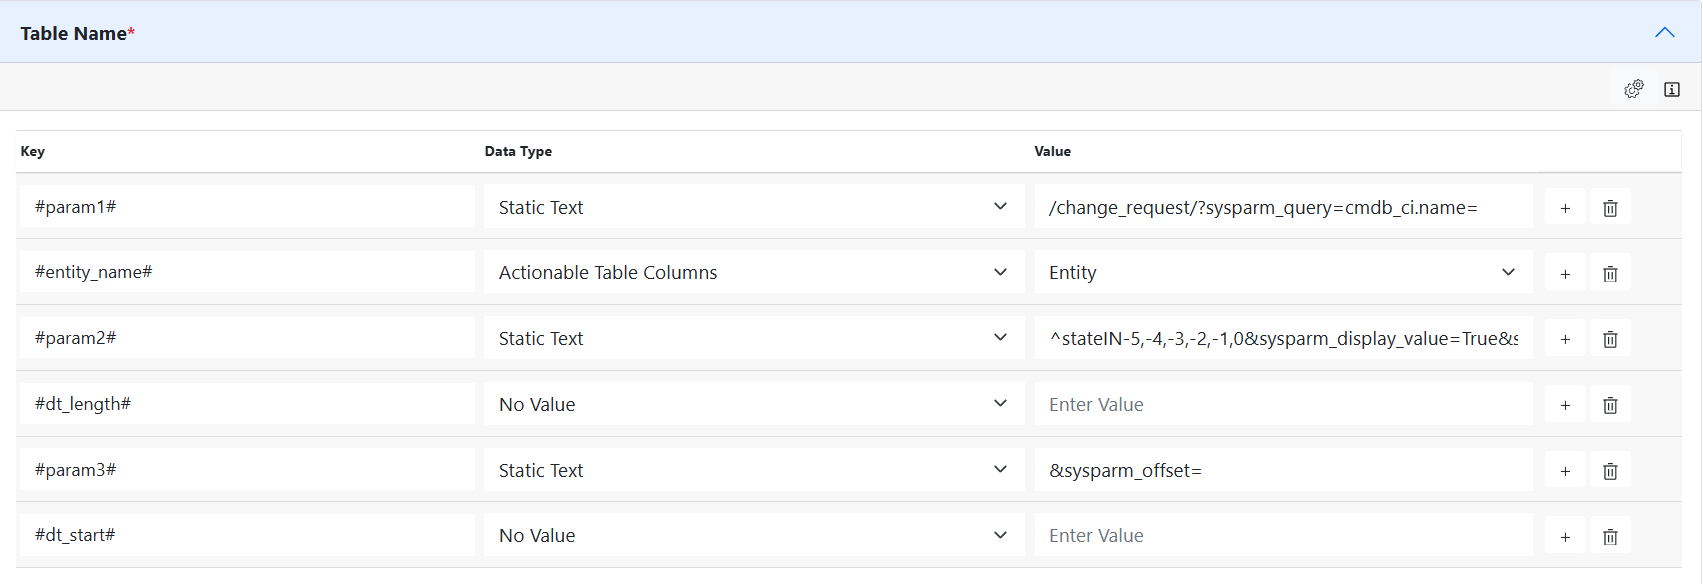Screen dimensions: 1703x584
Task: Add a row after #param3#
Action: point(1565,471)
